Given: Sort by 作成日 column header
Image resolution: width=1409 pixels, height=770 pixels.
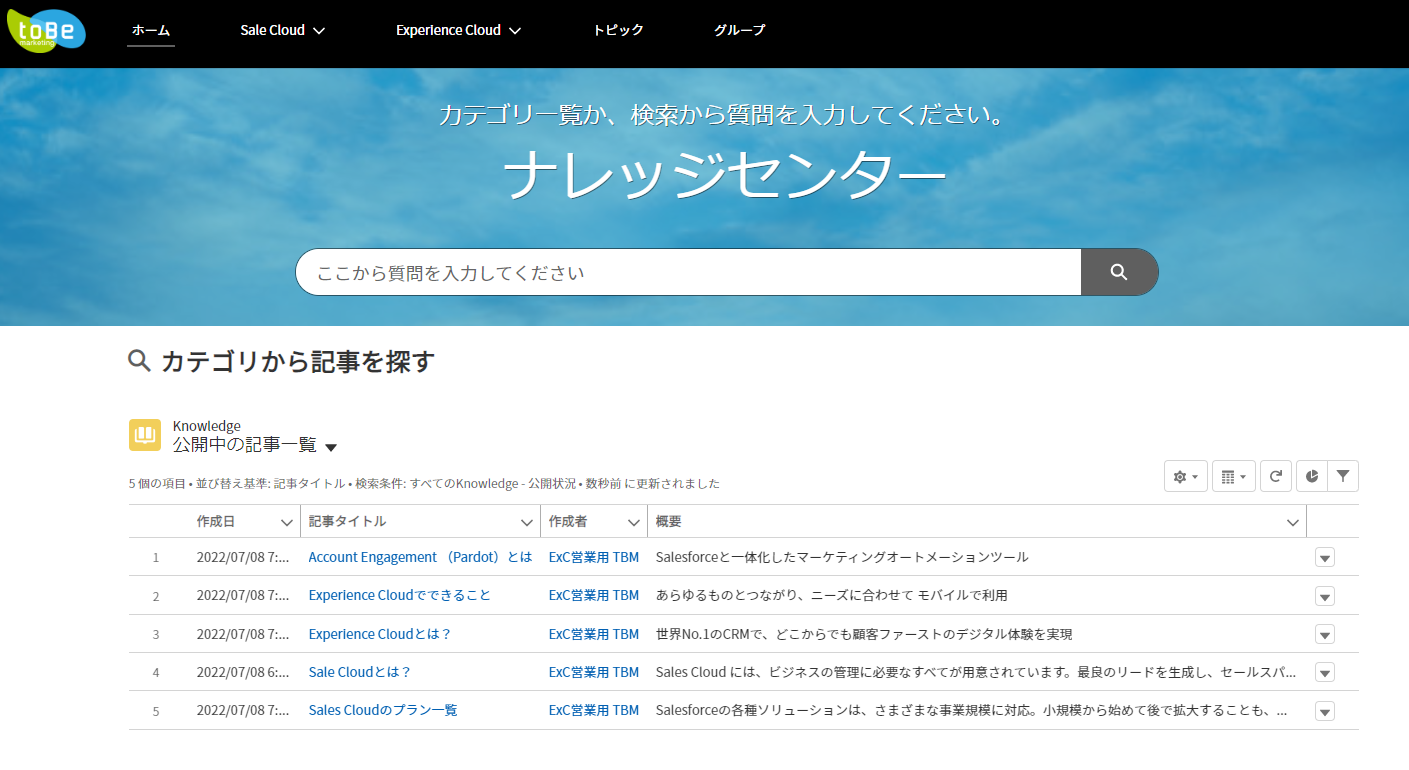Looking at the screenshot, I should click(216, 522).
